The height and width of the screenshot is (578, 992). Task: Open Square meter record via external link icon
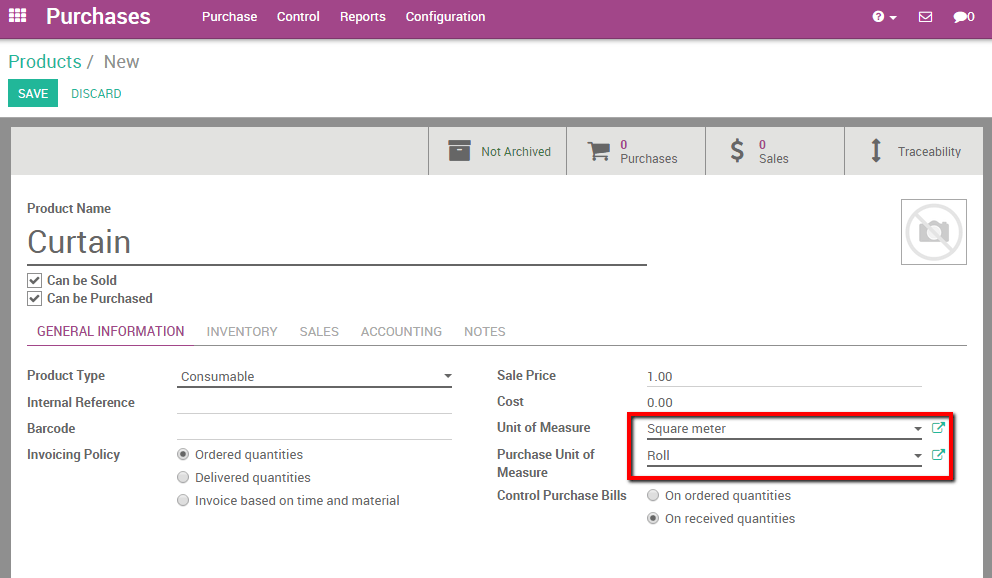click(938, 427)
